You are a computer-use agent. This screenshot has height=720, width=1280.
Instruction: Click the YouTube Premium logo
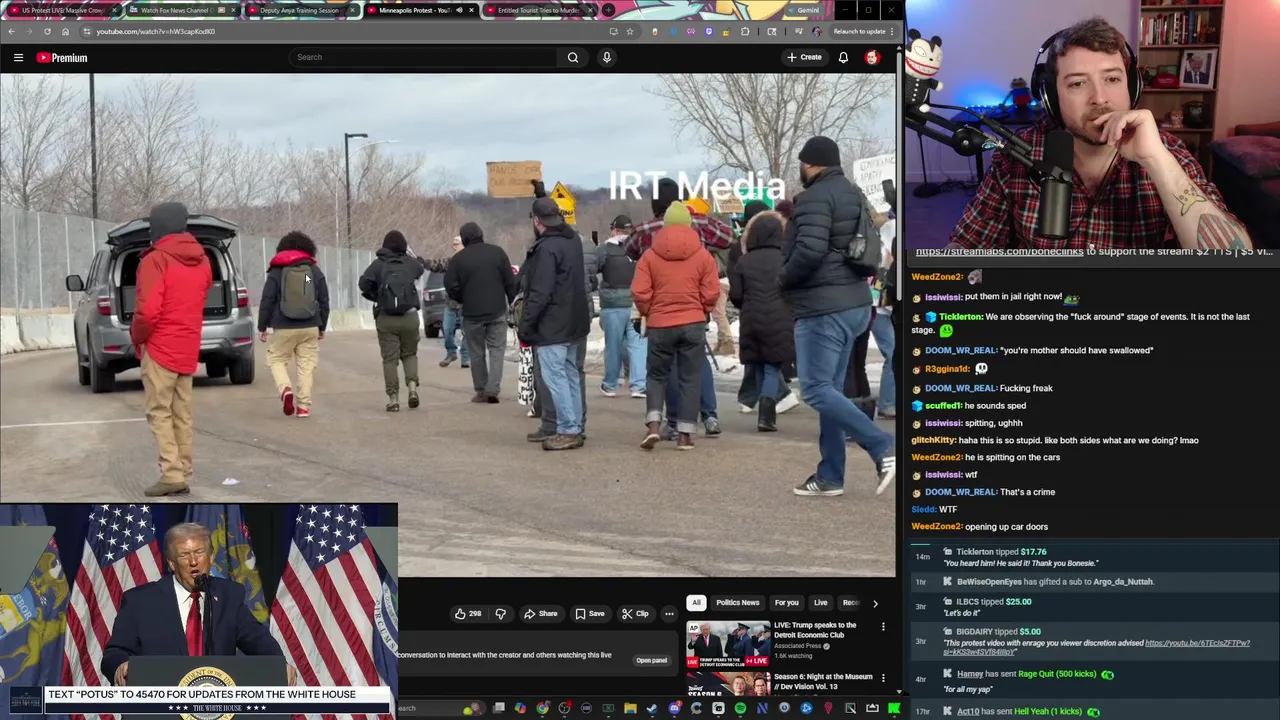click(x=62, y=57)
